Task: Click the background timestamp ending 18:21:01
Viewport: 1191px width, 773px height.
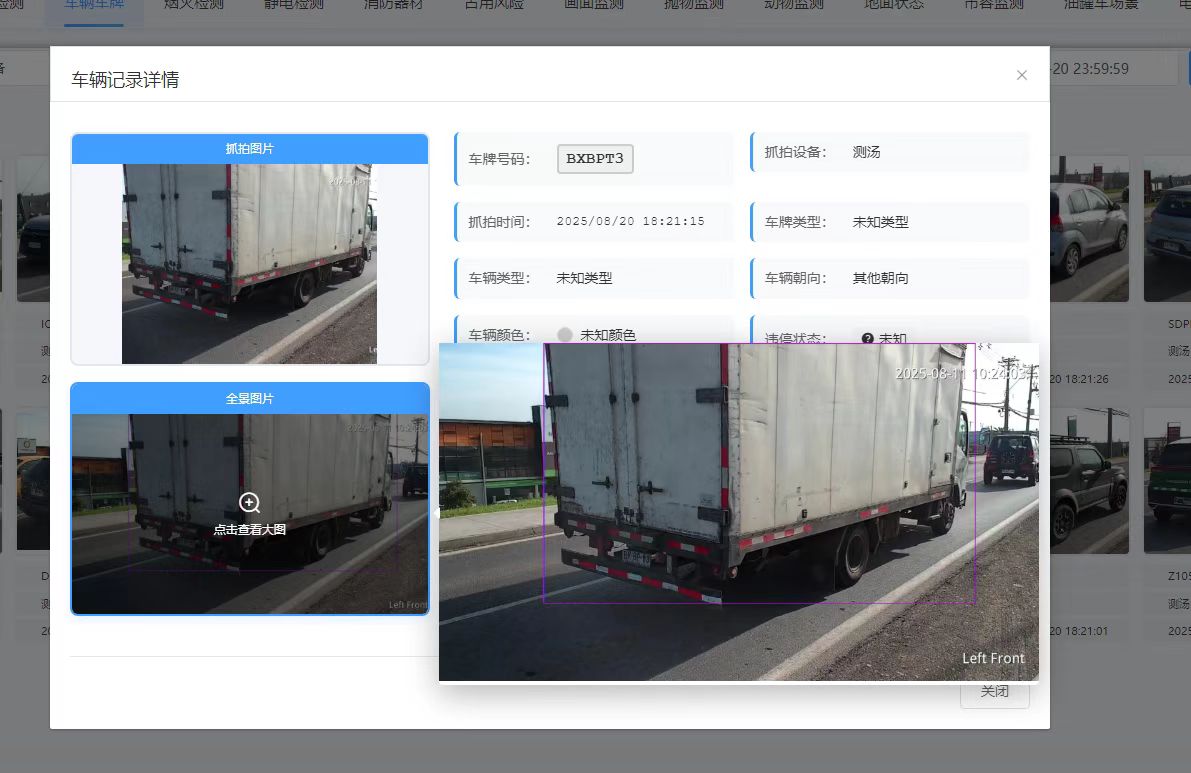Action: coord(1079,631)
